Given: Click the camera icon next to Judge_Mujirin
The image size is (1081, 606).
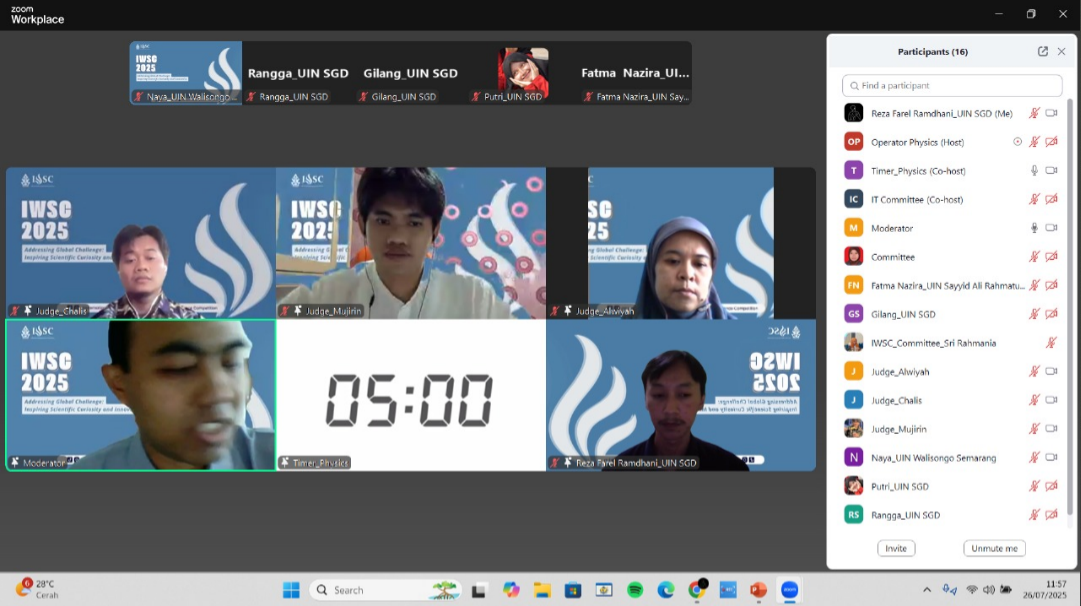Looking at the screenshot, I should (1051, 429).
